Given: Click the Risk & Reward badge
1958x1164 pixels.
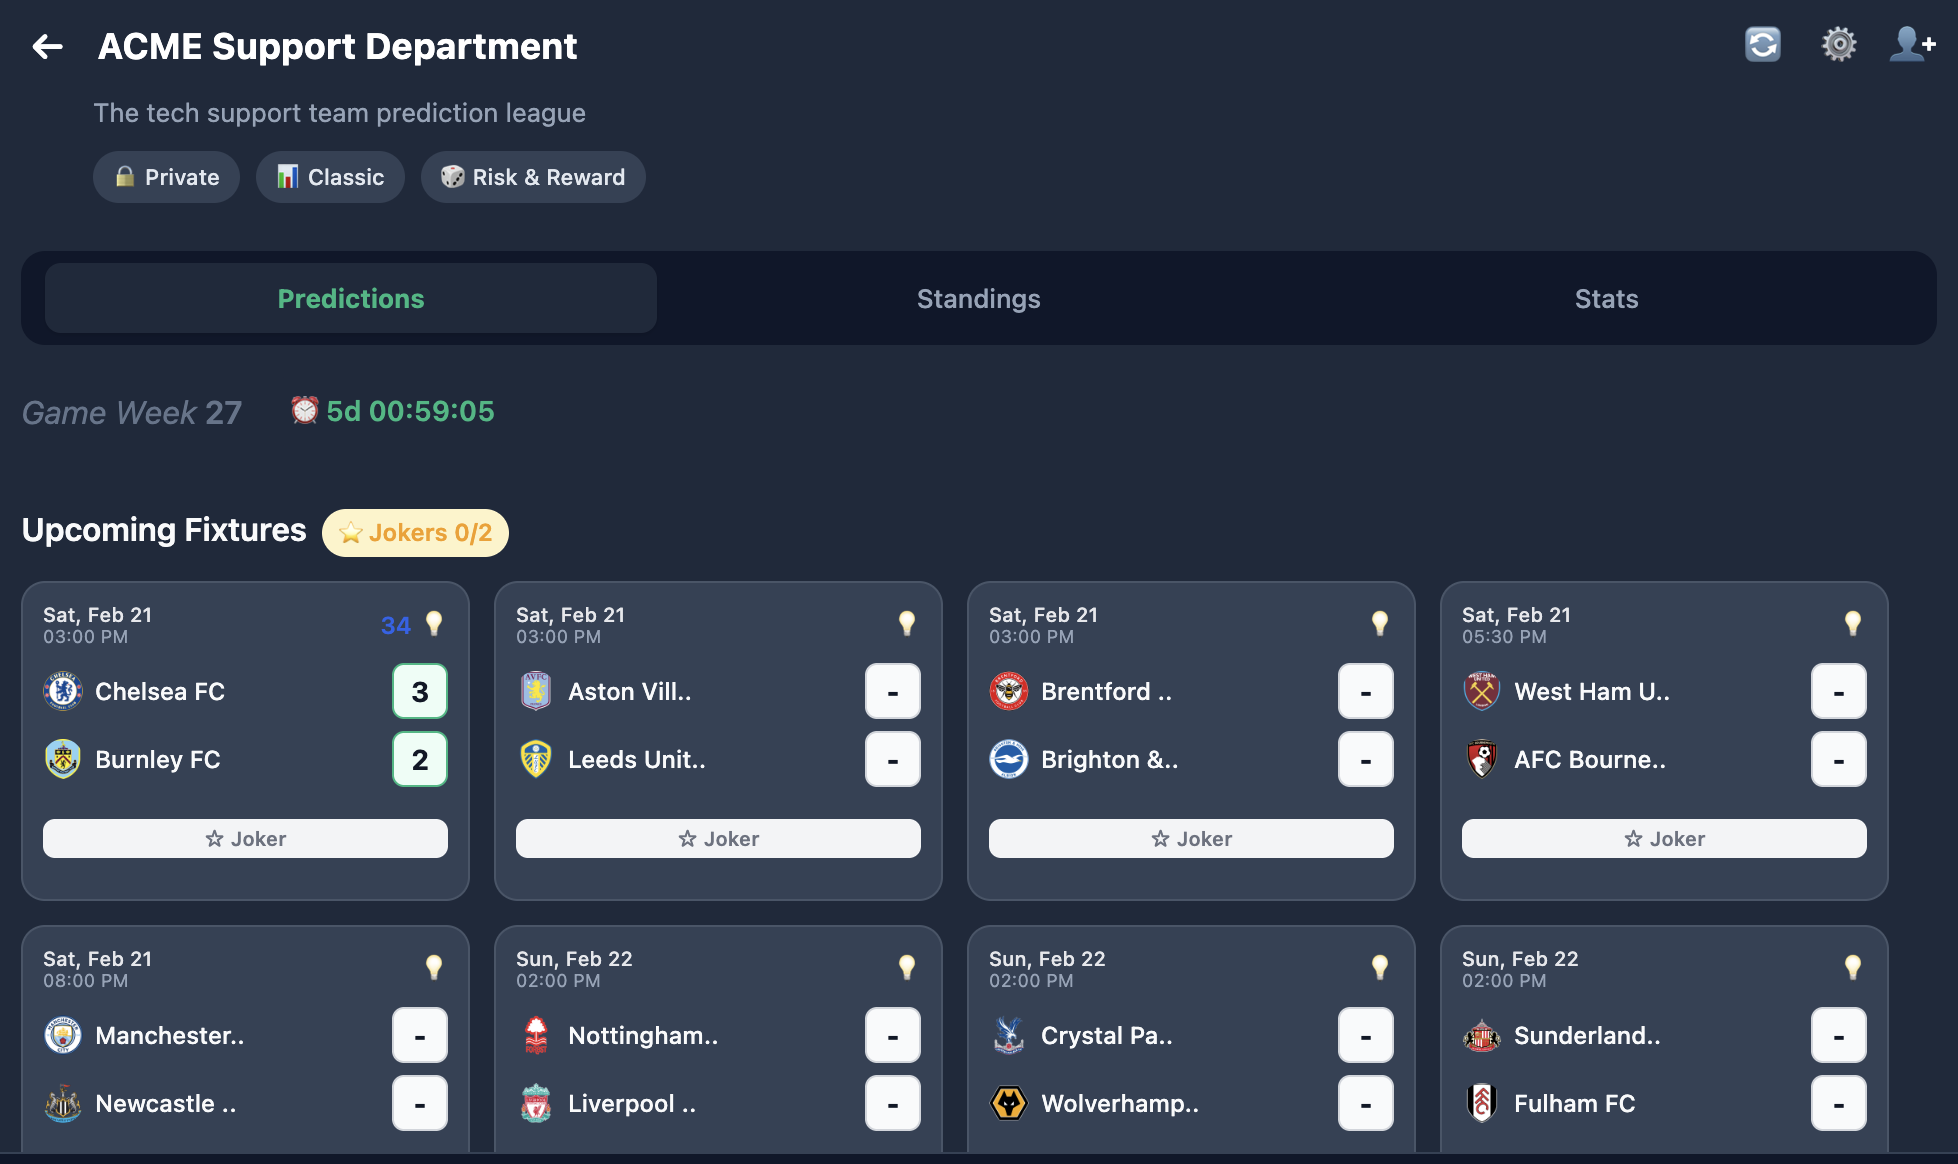Looking at the screenshot, I should coord(533,177).
